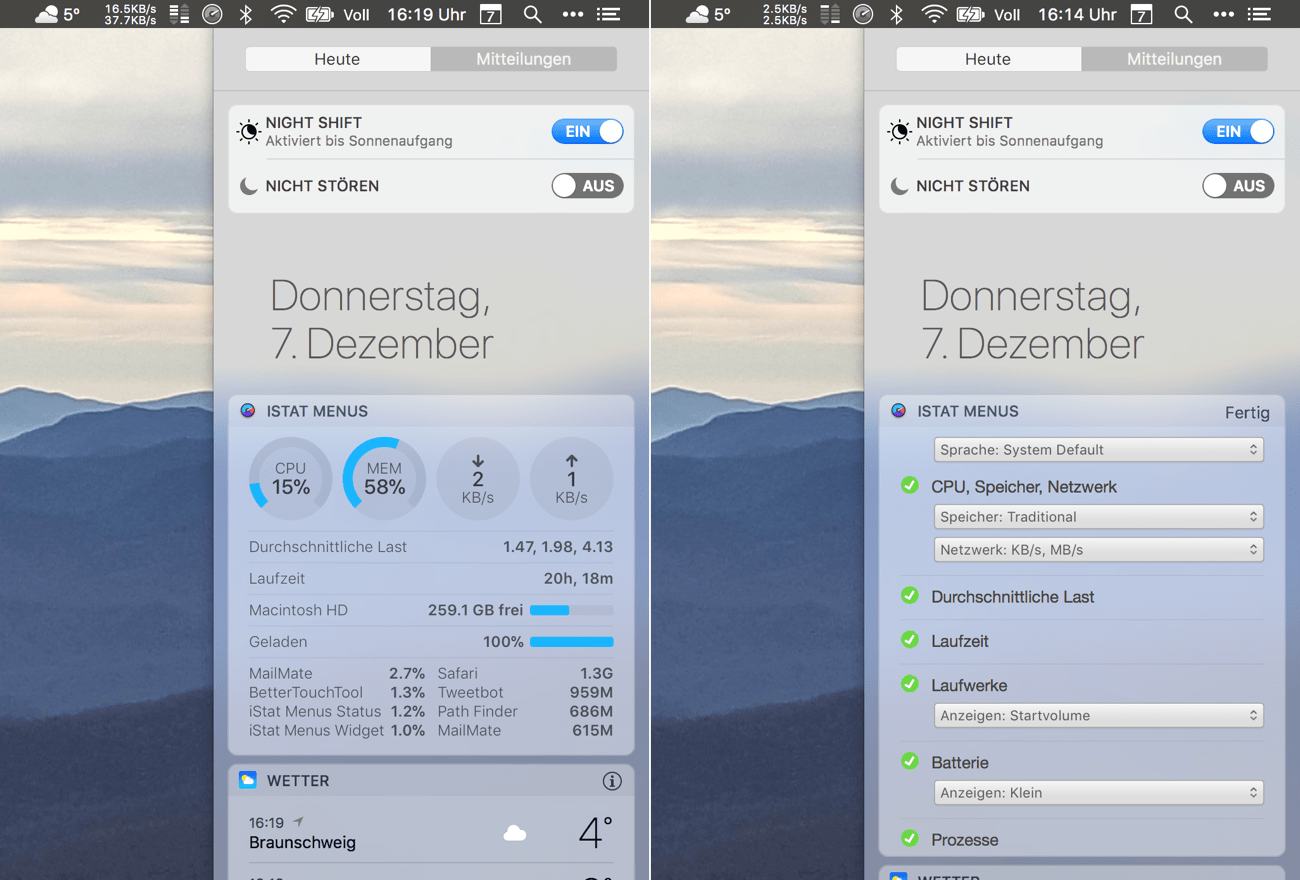Click Notification Center list icon in 16:14 menu bar
1300x880 pixels.
[1260, 14]
